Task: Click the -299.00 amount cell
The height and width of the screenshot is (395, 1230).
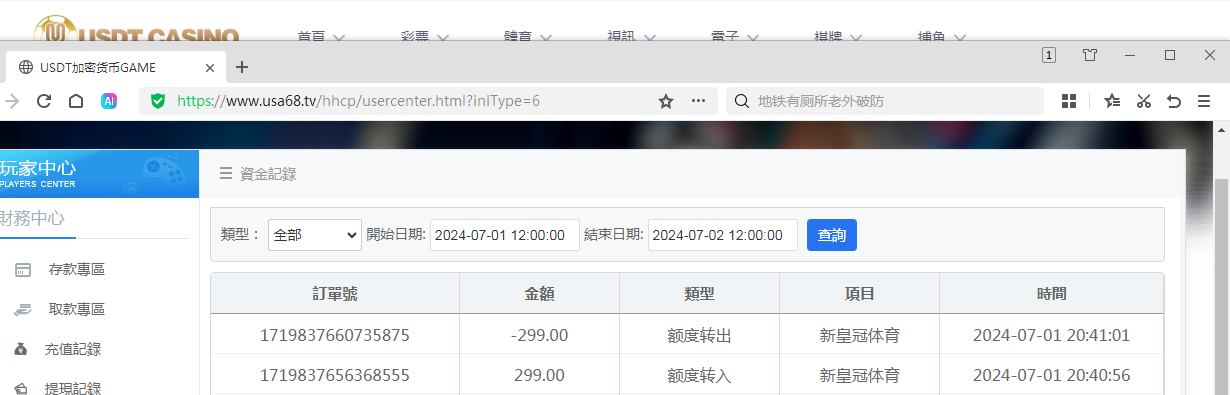Action: (539, 336)
